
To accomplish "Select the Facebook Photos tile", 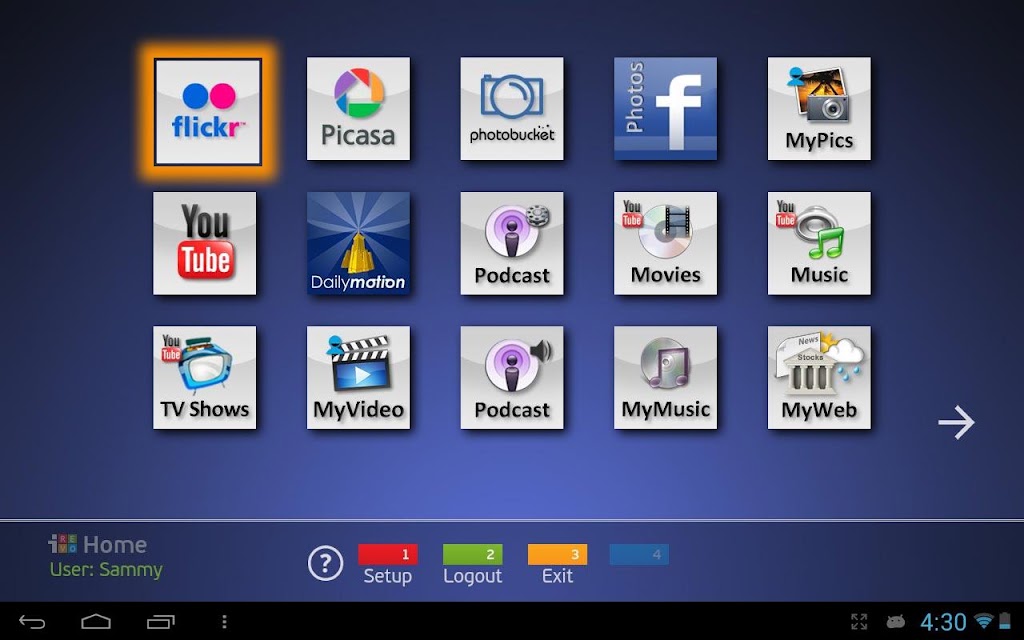I will point(665,108).
